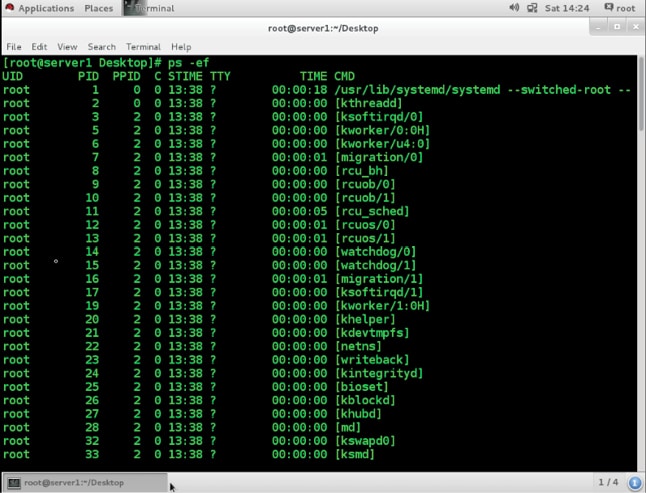The image size is (646, 493).
Task: Click the [rcu_bh] process entry
Action: (x=362, y=171)
